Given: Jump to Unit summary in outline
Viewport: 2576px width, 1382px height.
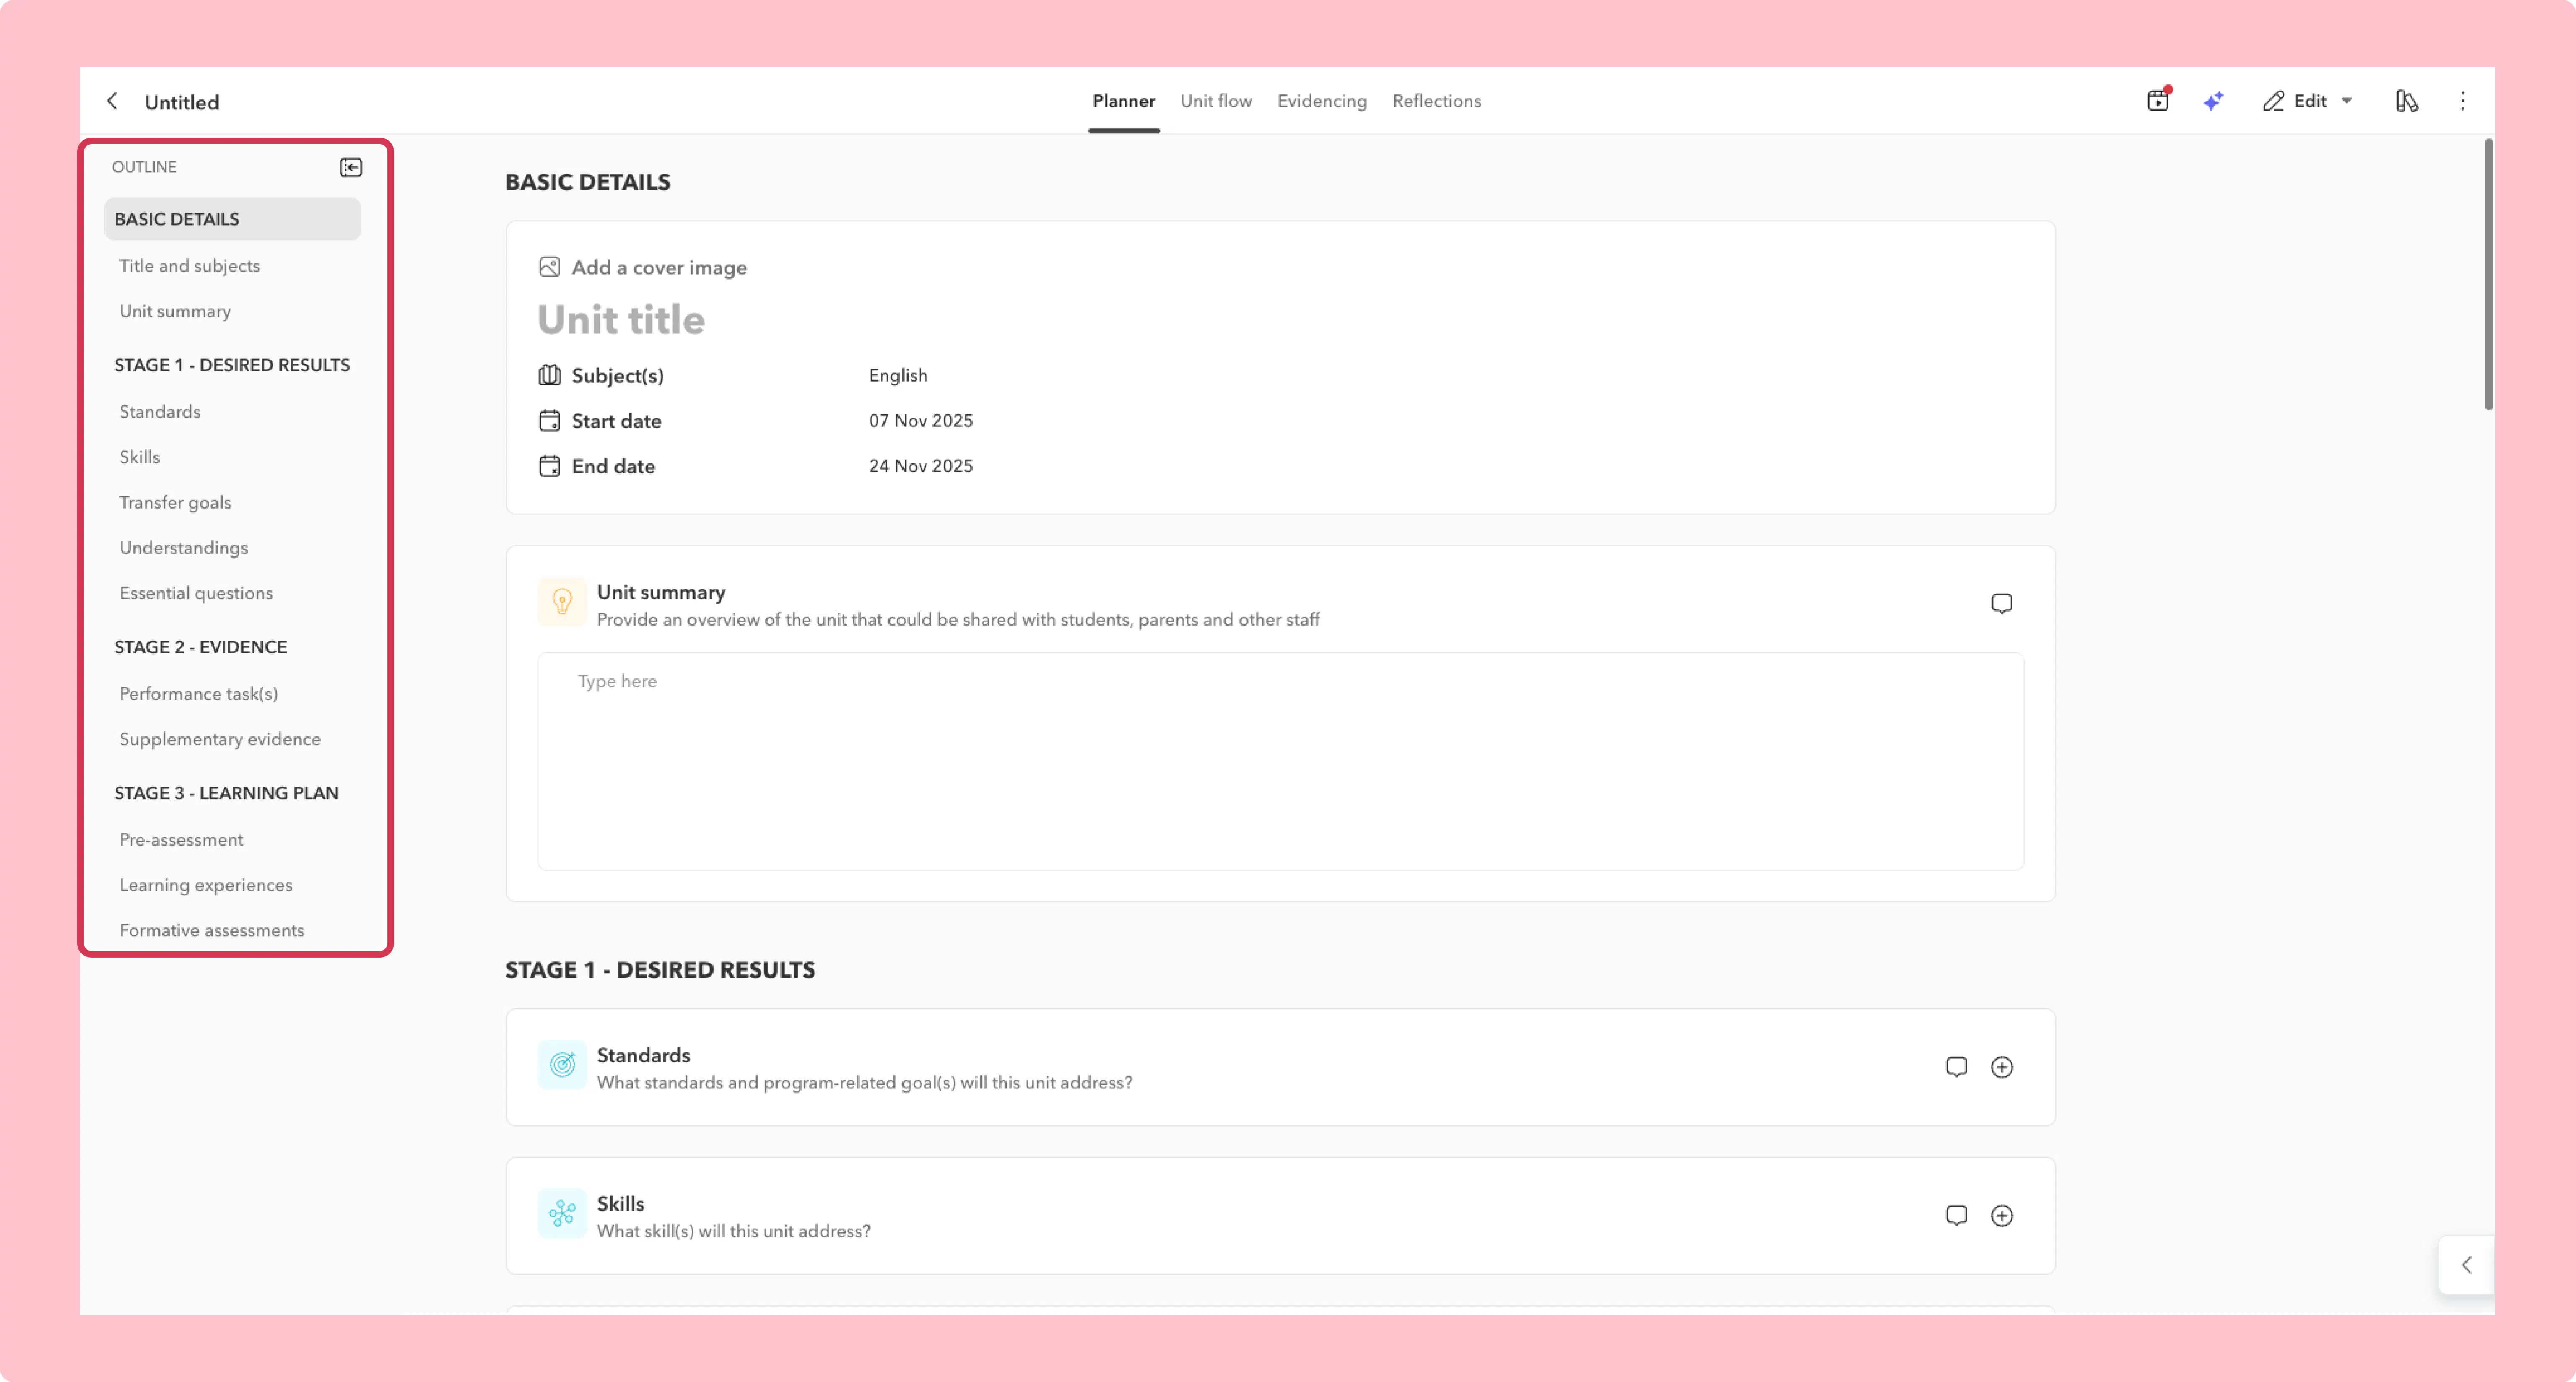Looking at the screenshot, I should pos(175,311).
